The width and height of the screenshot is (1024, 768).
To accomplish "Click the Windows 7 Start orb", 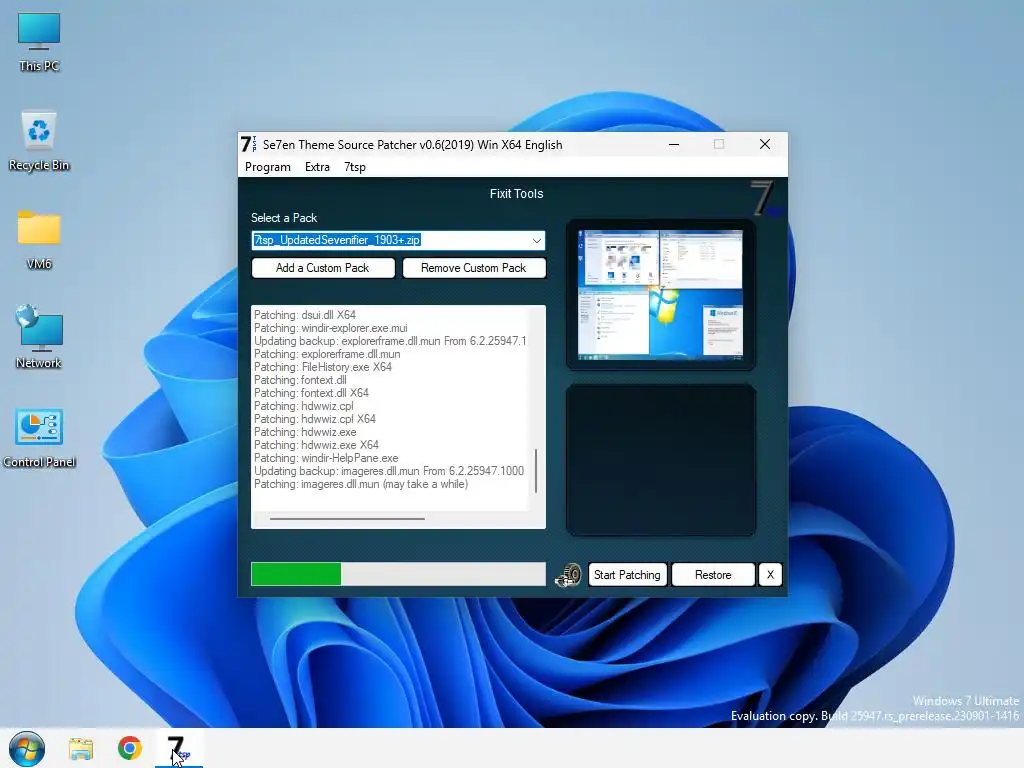I will point(27,748).
